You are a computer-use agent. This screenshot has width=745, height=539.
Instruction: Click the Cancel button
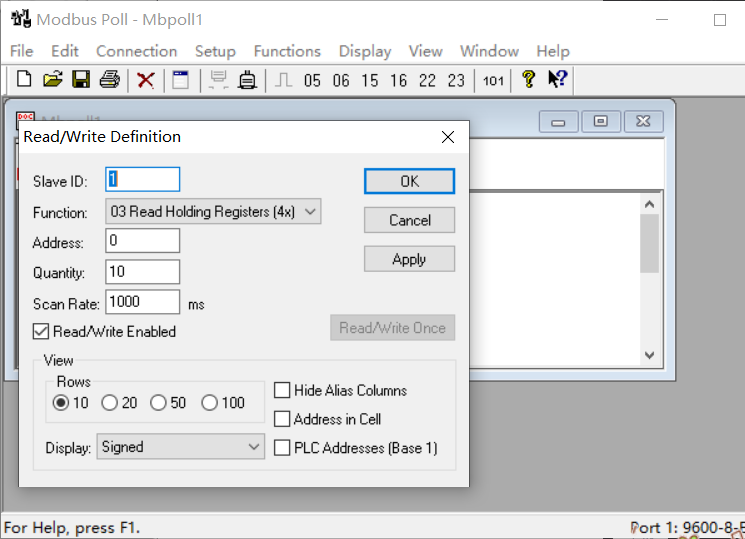tap(410, 220)
